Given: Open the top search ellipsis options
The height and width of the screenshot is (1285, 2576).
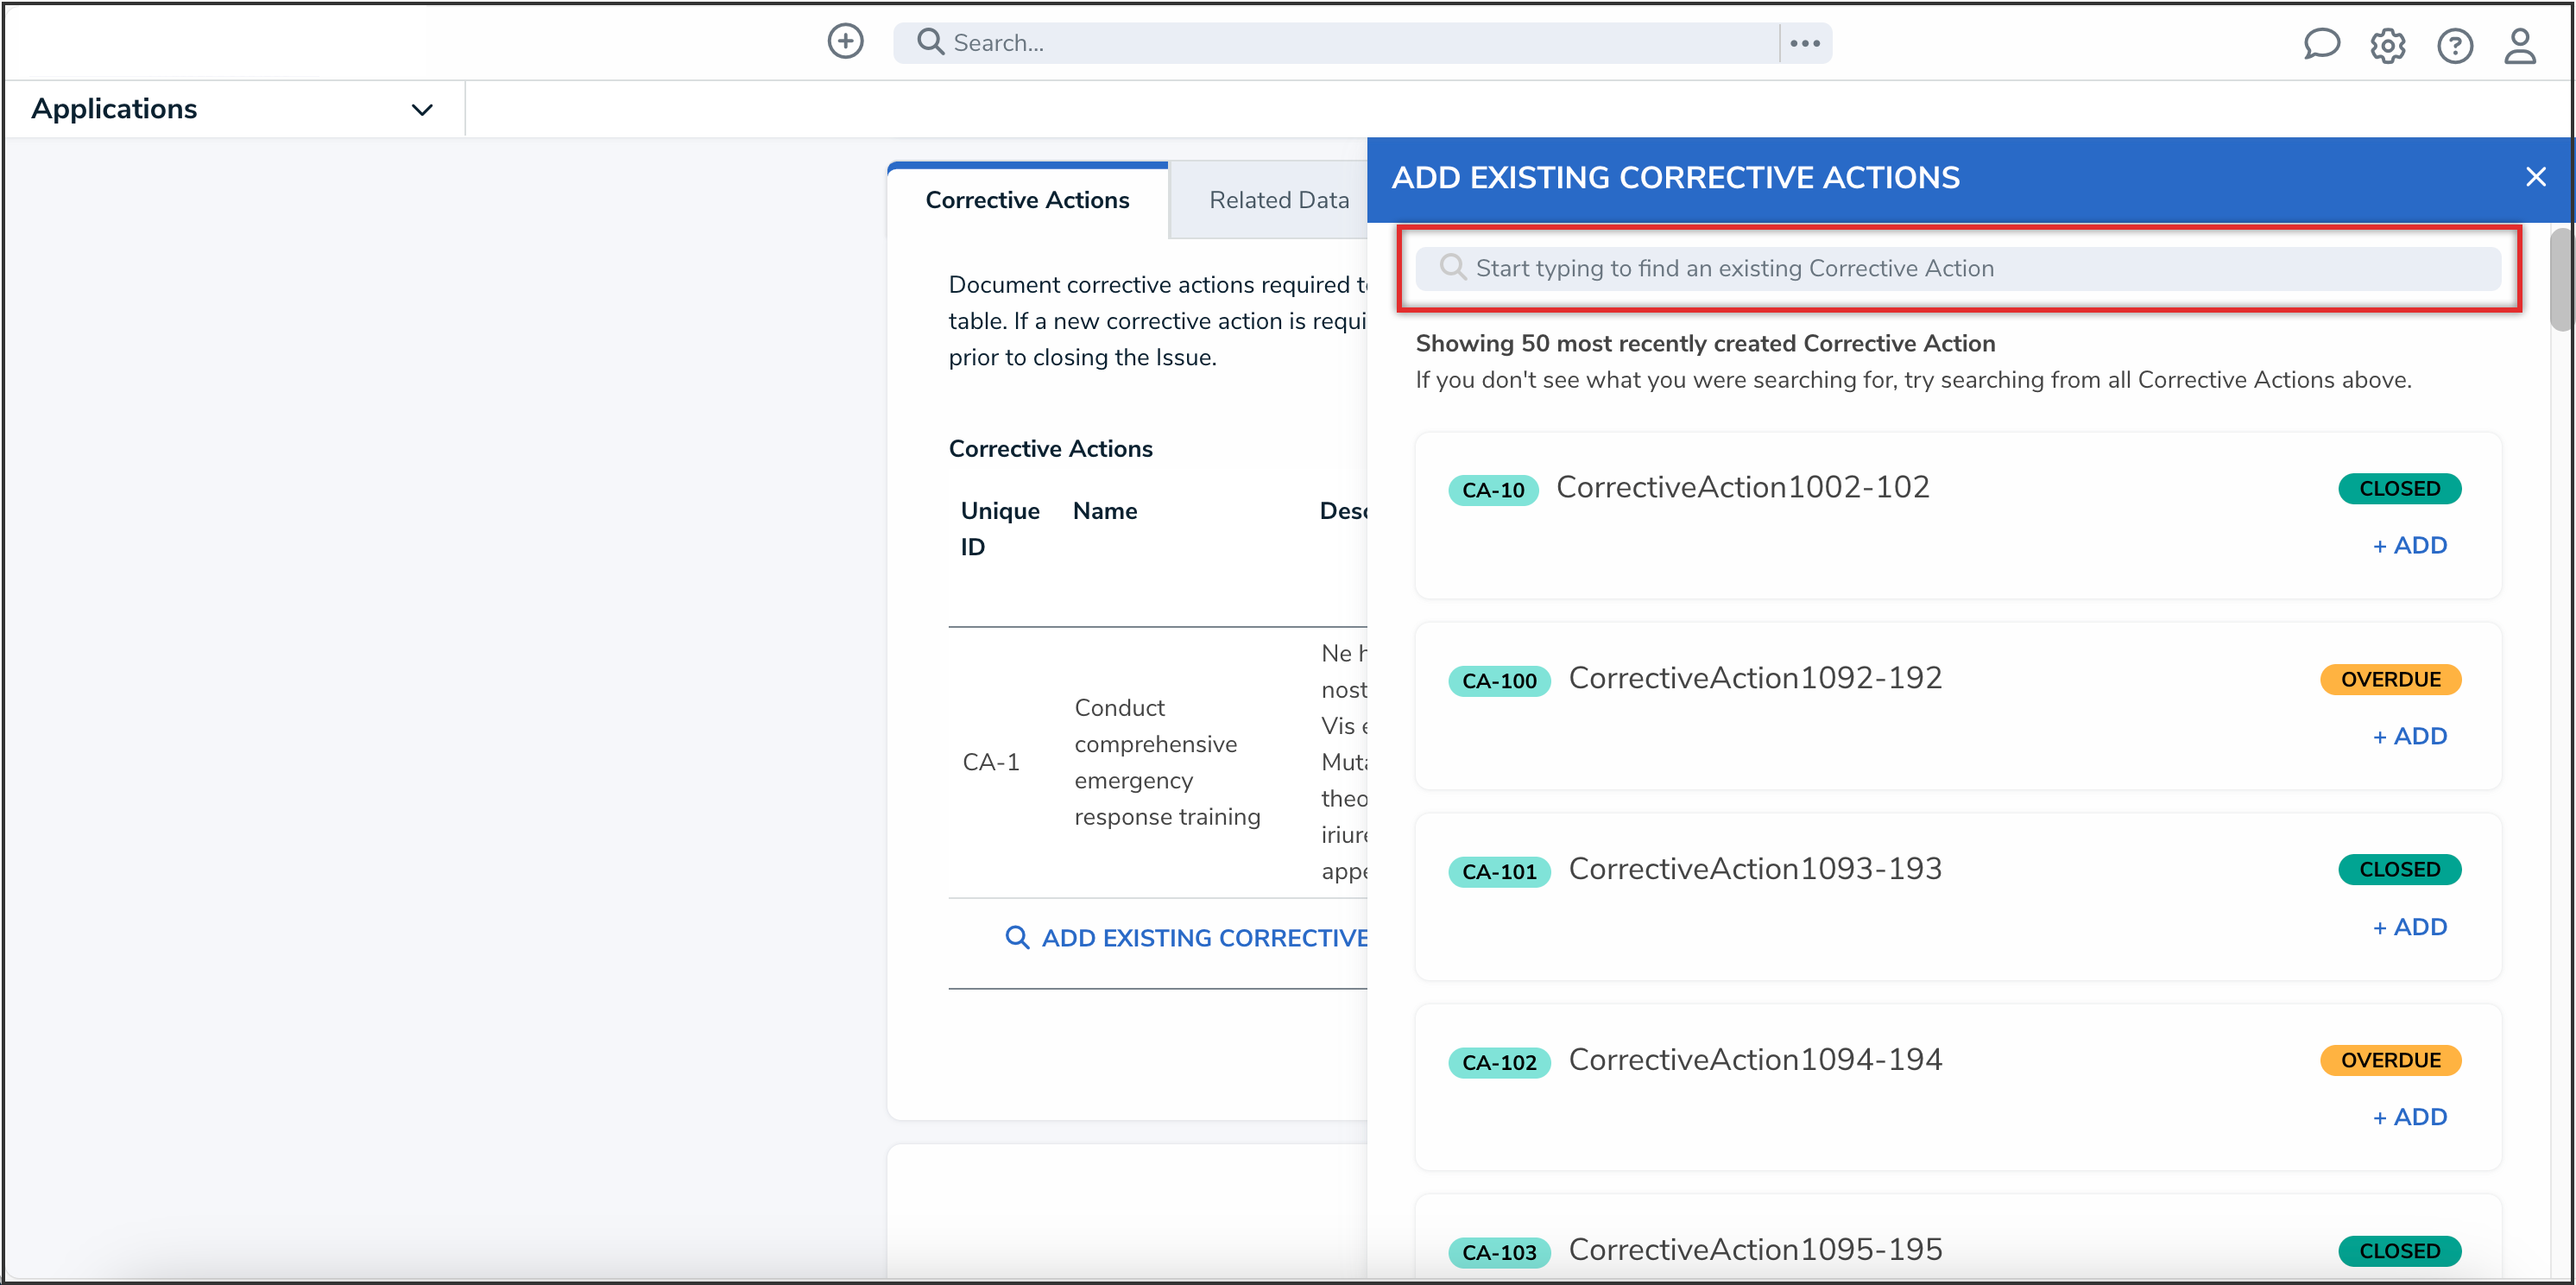Looking at the screenshot, I should pyautogui.click(x=1804, y=43).
